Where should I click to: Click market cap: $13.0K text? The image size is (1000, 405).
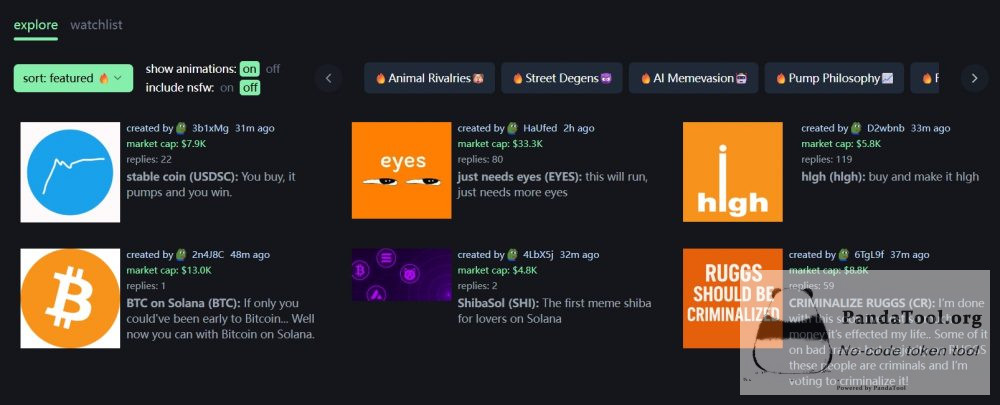[x=169, y=270]
